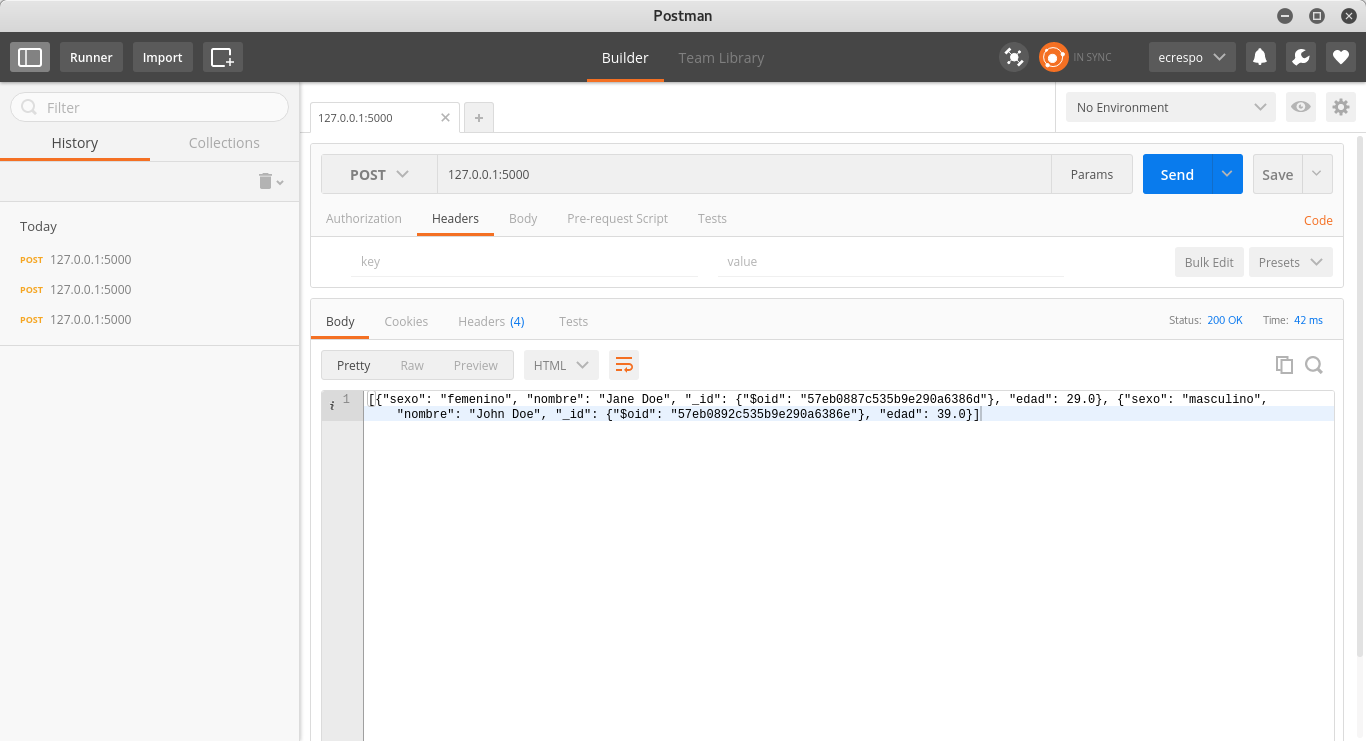Click the heart icon in header
The image size is (1366, 741).
point(1340,57)
